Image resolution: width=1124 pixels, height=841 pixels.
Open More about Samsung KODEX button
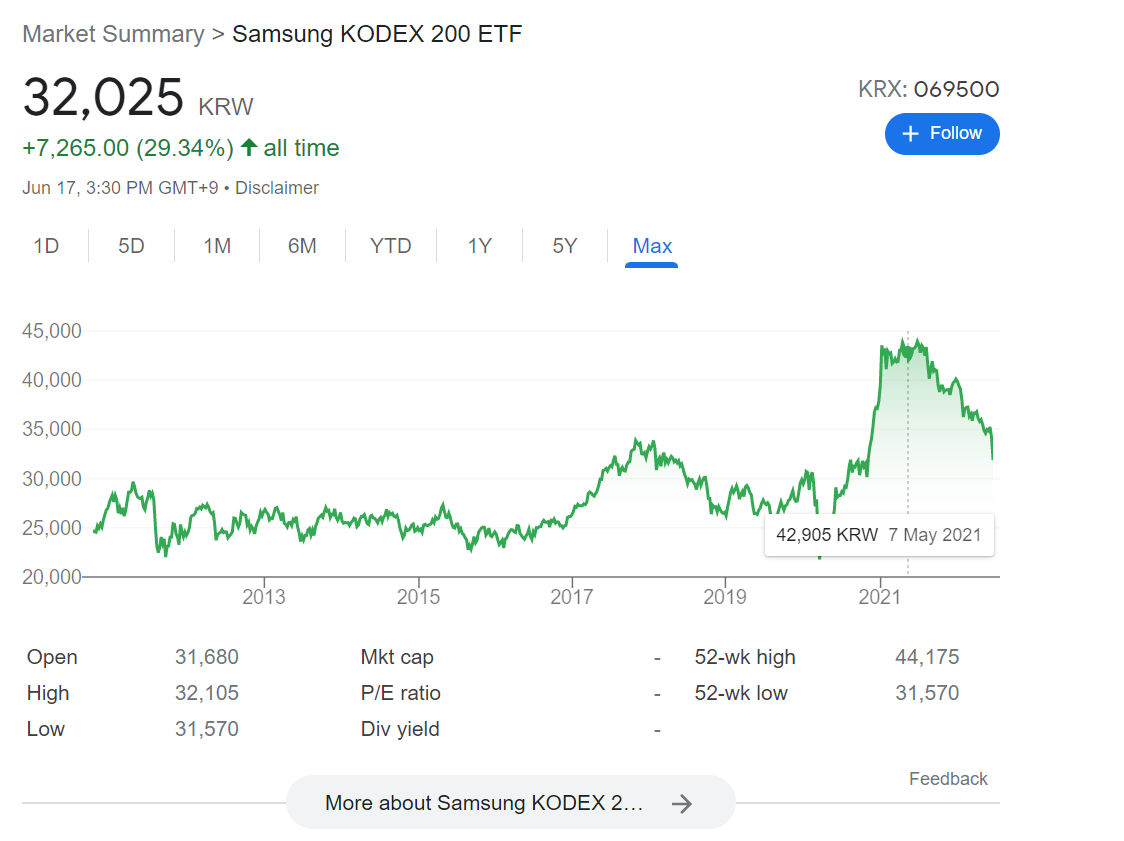510,802
